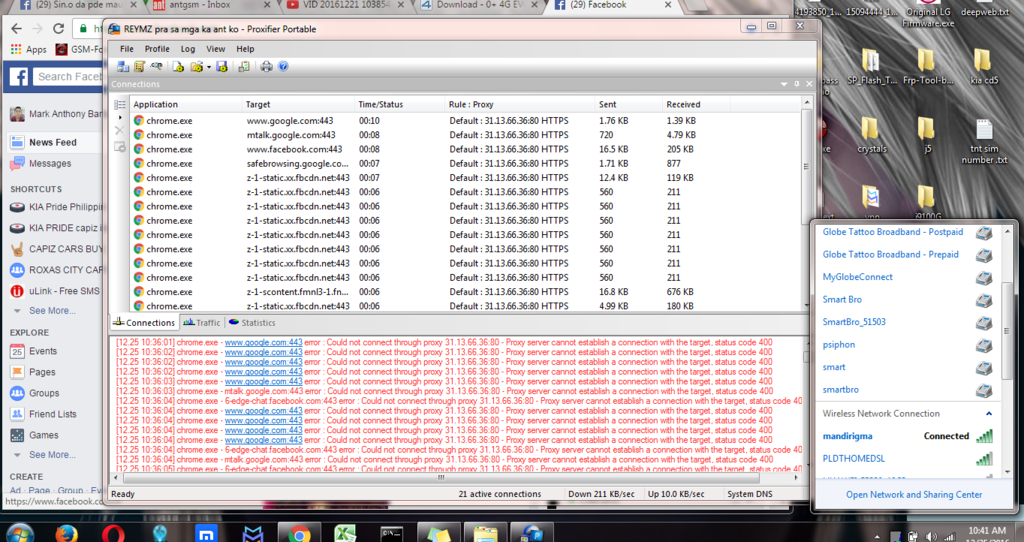This screenshot has width=1024, height=542.
Task: Reload the page in Chrome browser
Action: click(x=58, y=29)
